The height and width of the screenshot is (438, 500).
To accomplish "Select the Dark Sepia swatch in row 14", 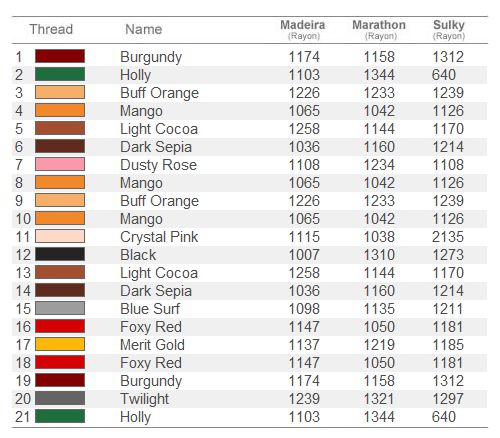I will [60, 290].
